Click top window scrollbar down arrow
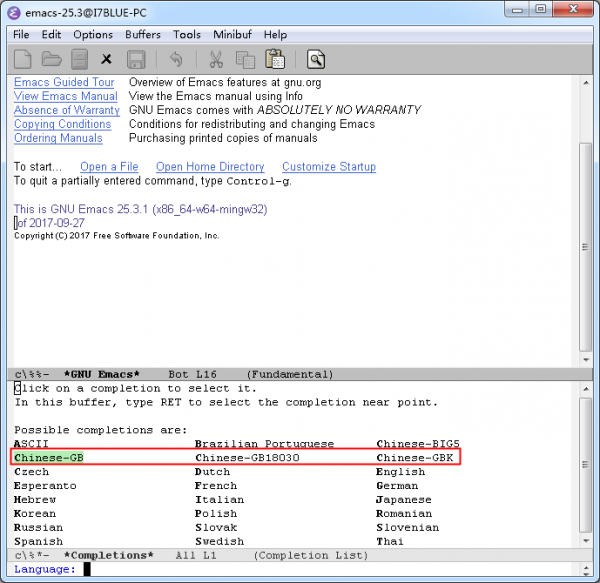Viewport: 600px width, 583px height. coord(586,360)
